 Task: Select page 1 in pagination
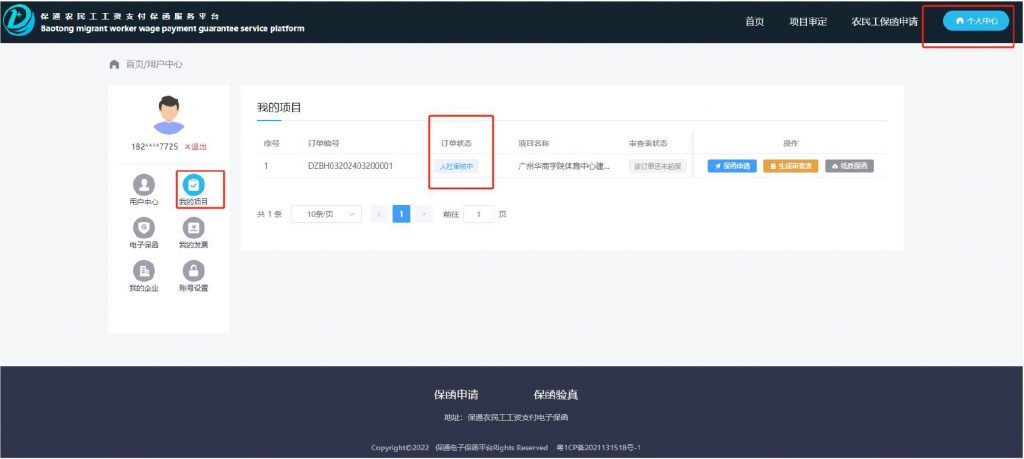[401, 214]
